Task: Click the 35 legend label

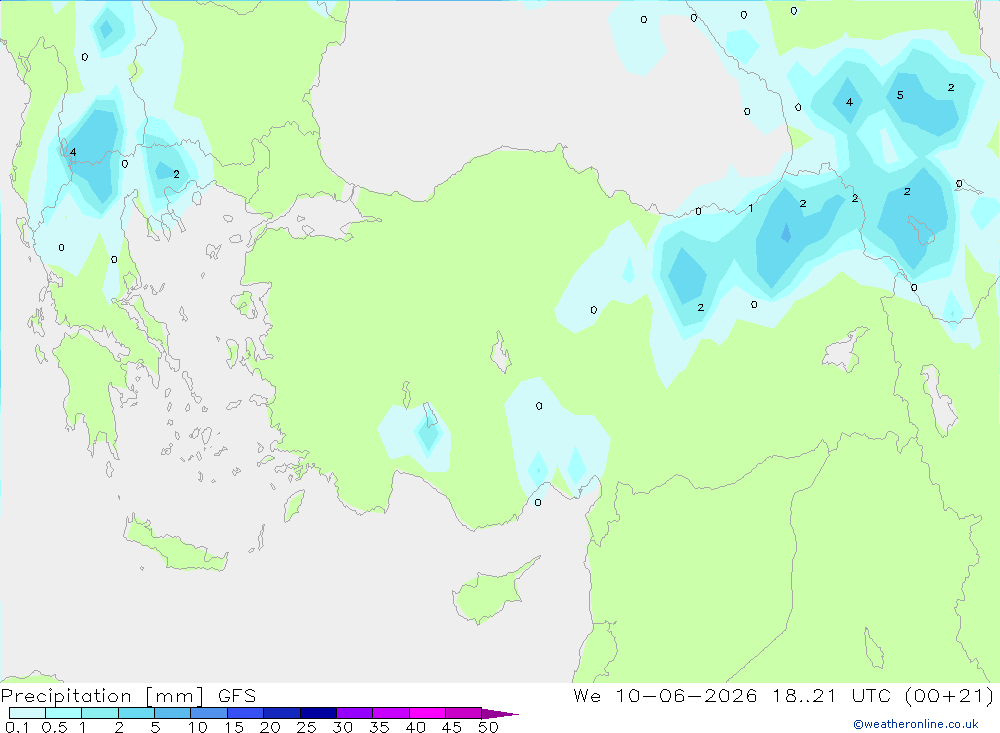Action: tap(379, 727)
